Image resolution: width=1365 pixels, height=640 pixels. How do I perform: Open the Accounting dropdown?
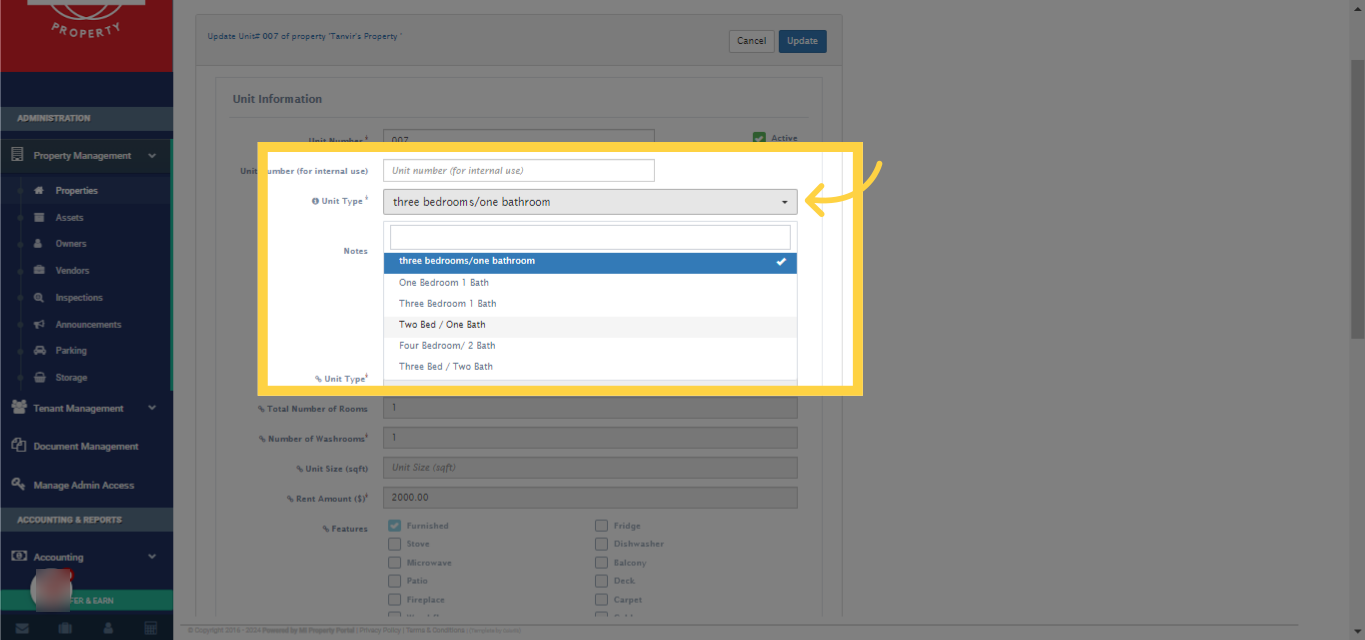(x=60, y=556)
